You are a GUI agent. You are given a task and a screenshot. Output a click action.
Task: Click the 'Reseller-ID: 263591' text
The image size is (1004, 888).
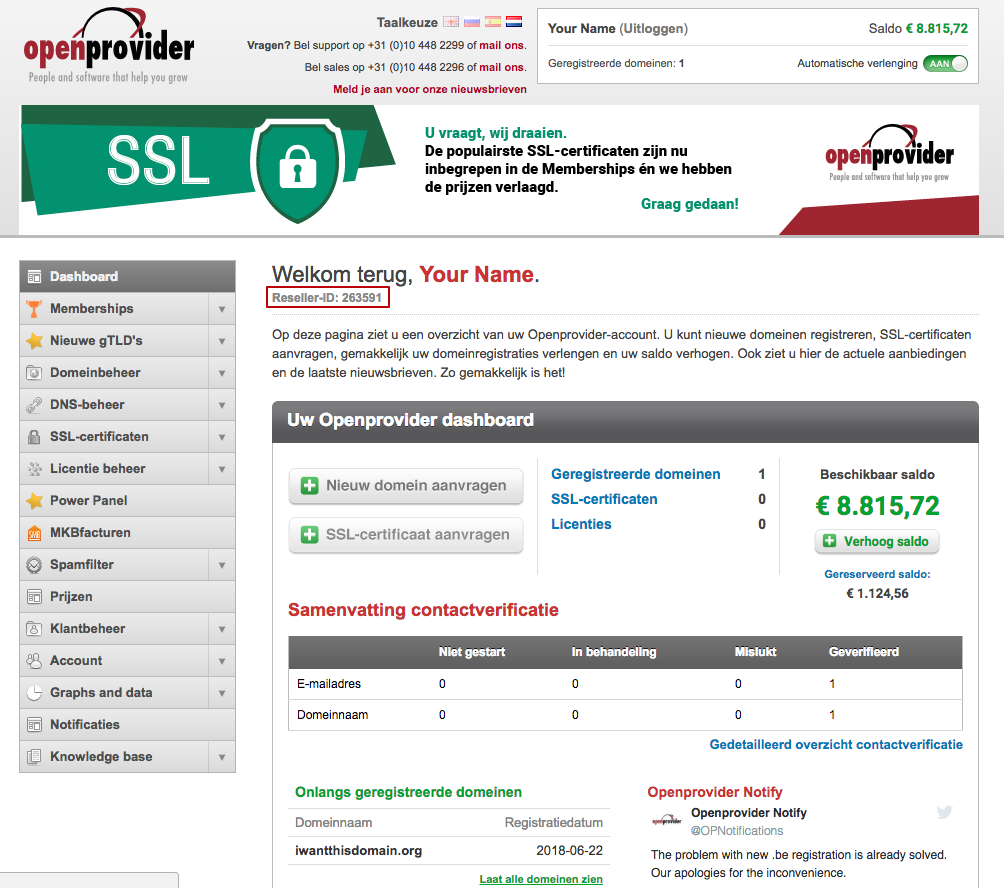[x=327, y=298]
